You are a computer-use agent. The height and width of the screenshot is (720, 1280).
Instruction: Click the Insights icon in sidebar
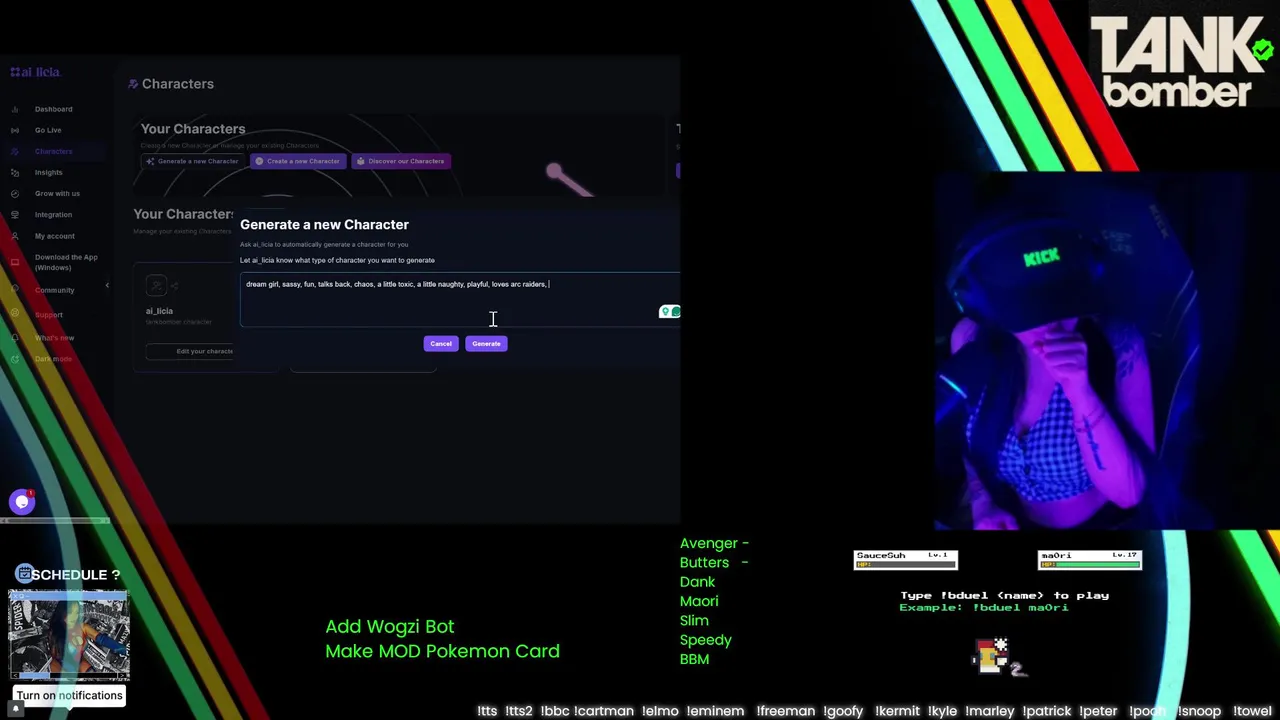(x=14, y=172)
